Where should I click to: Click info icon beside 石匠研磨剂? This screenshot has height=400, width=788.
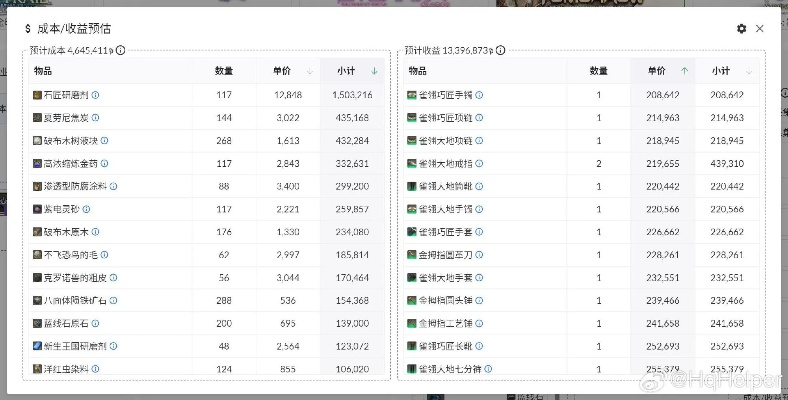click(96, 95)
